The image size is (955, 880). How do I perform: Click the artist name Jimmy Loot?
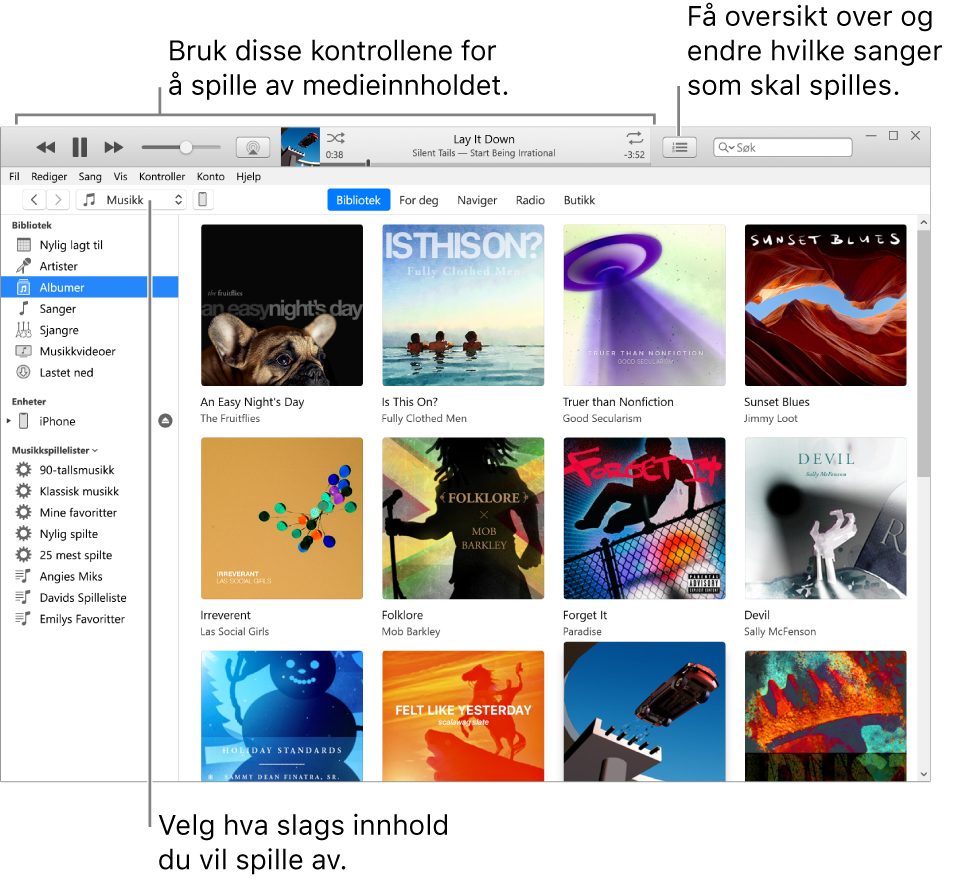(770, 418)
